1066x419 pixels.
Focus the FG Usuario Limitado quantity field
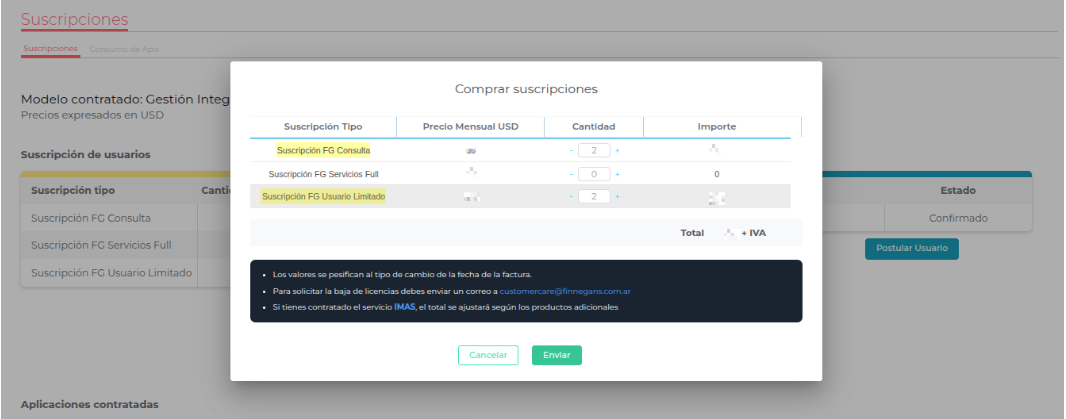[x=594, y=197]
